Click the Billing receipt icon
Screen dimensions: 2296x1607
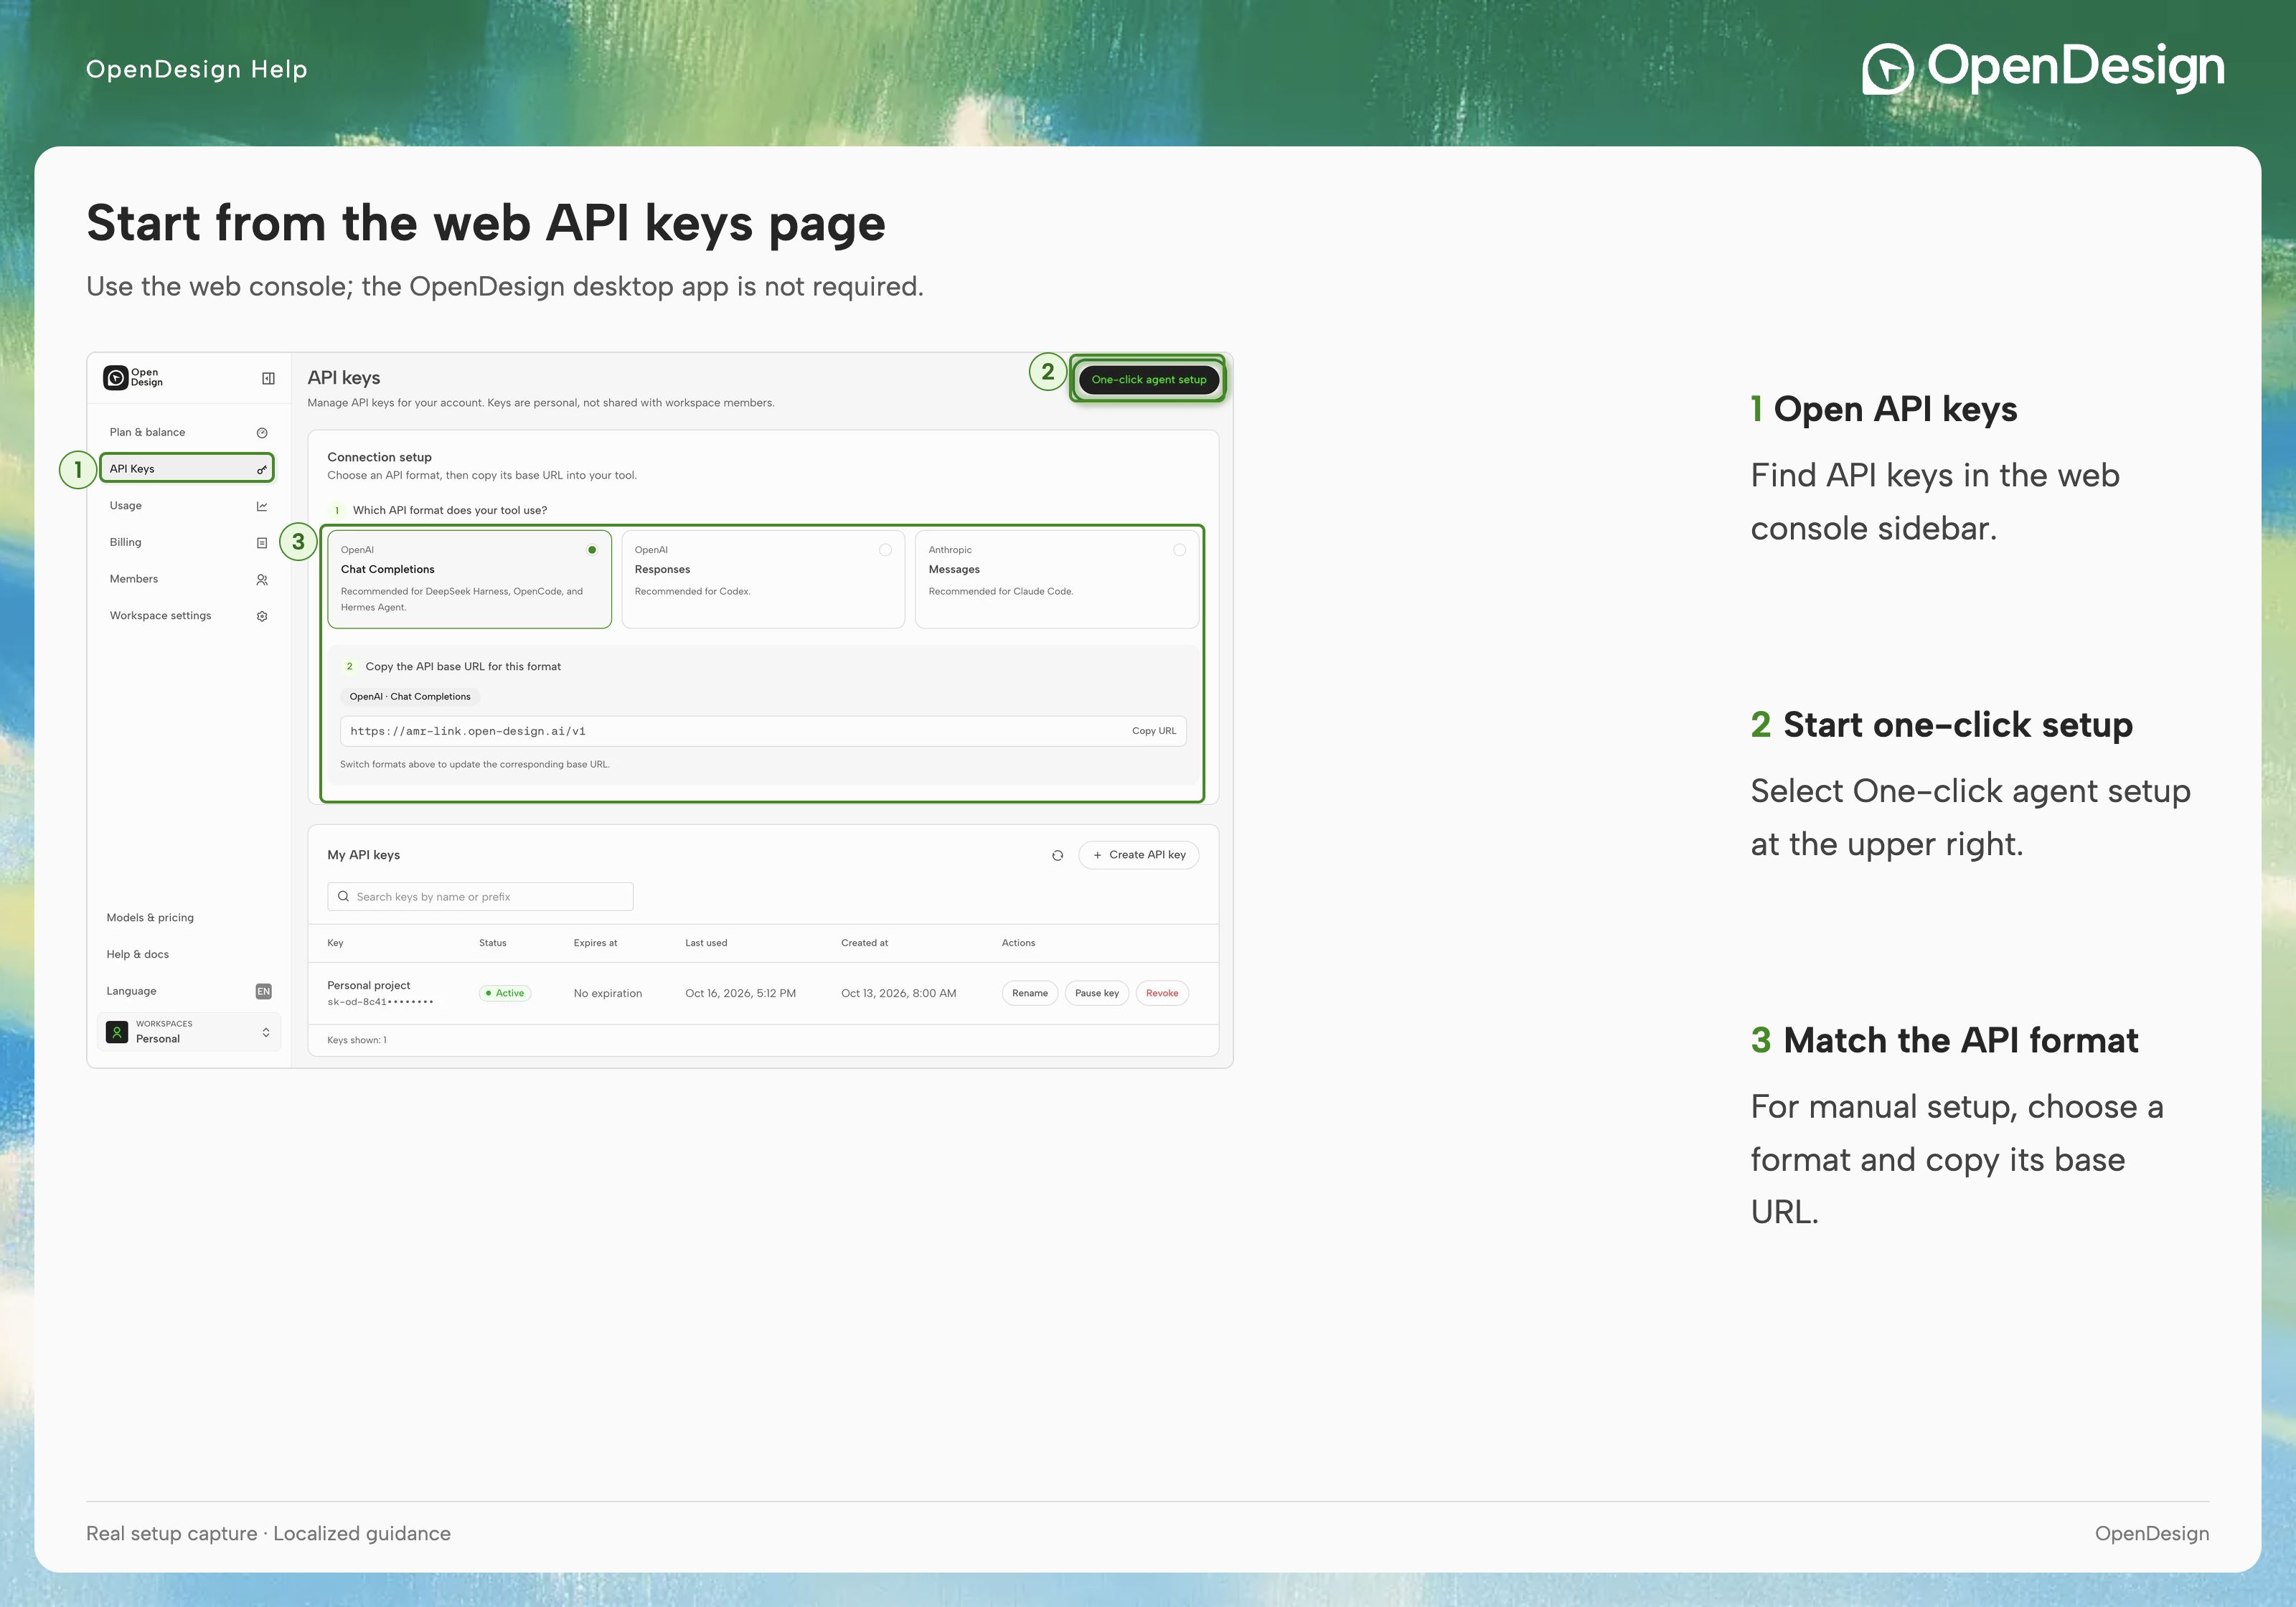point(262,543)
